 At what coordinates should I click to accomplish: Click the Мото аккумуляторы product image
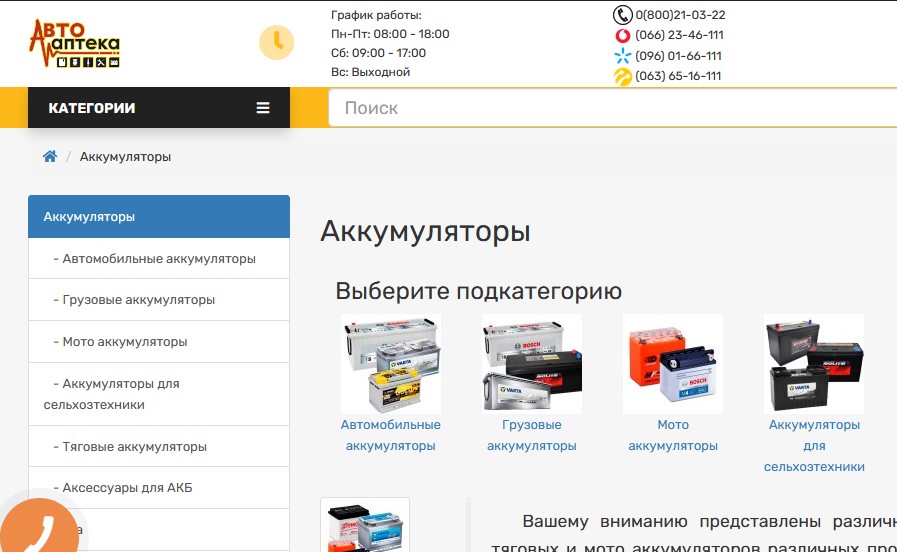673,364
